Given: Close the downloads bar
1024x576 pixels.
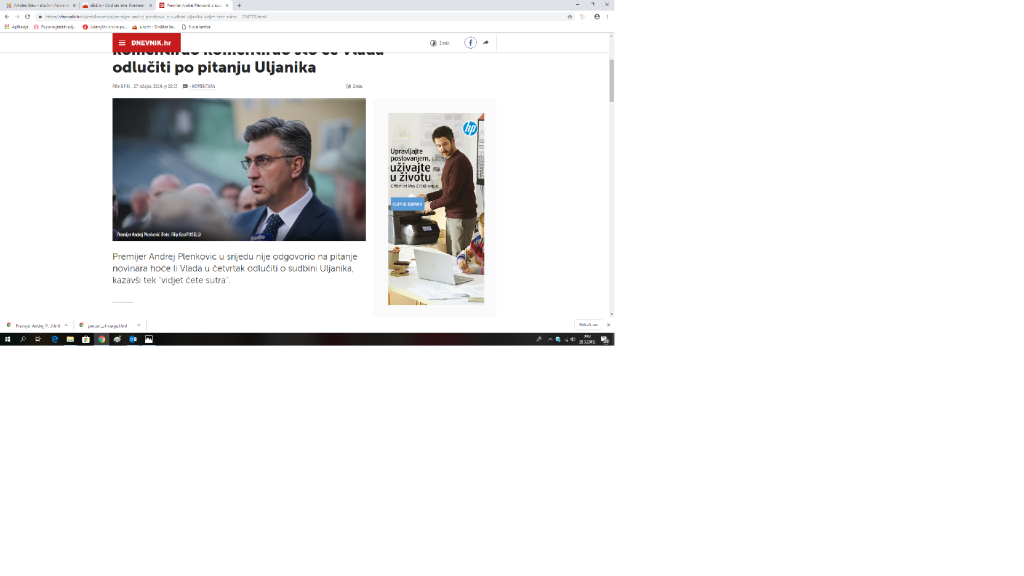Looking at the screenshot, I should pos(609,325).
